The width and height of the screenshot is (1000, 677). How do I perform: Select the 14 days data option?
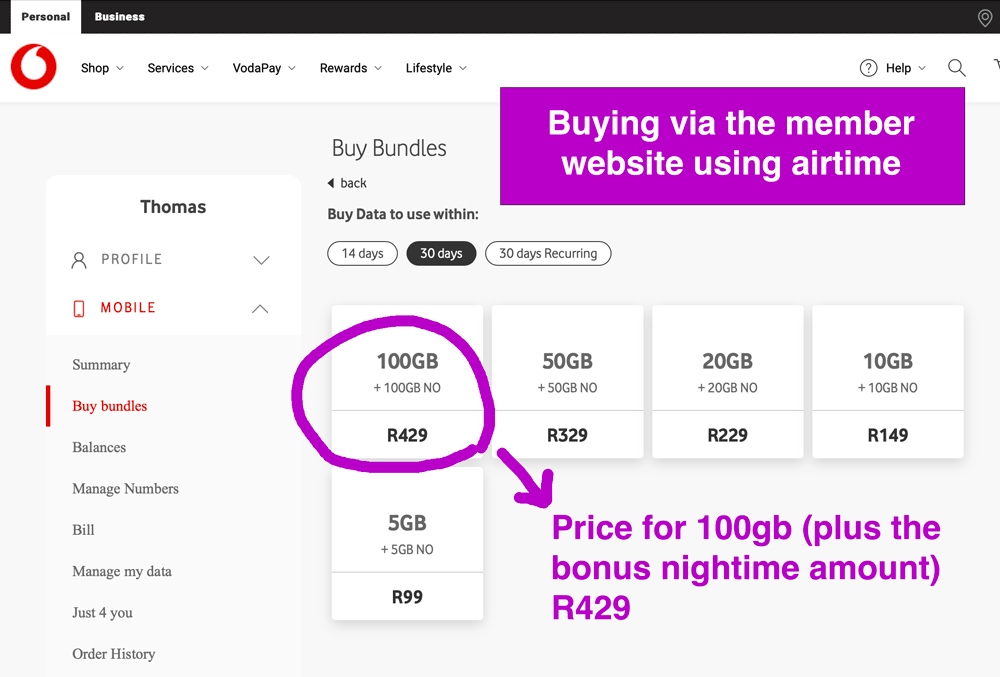(362, 253)
